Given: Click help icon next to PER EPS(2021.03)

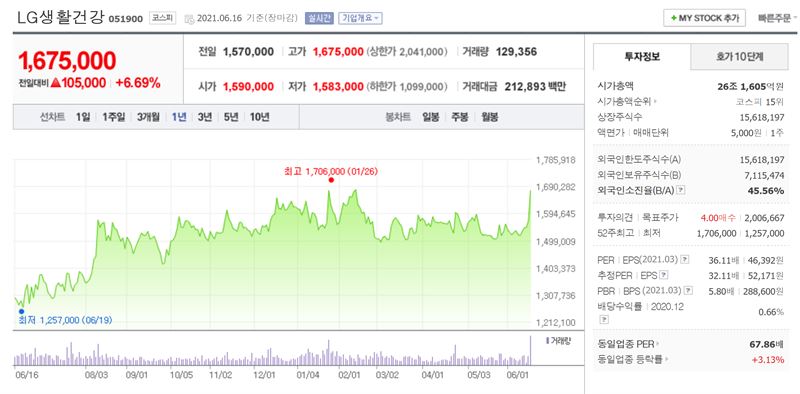Looking at the screenshot, I should (x=685, y=260).
